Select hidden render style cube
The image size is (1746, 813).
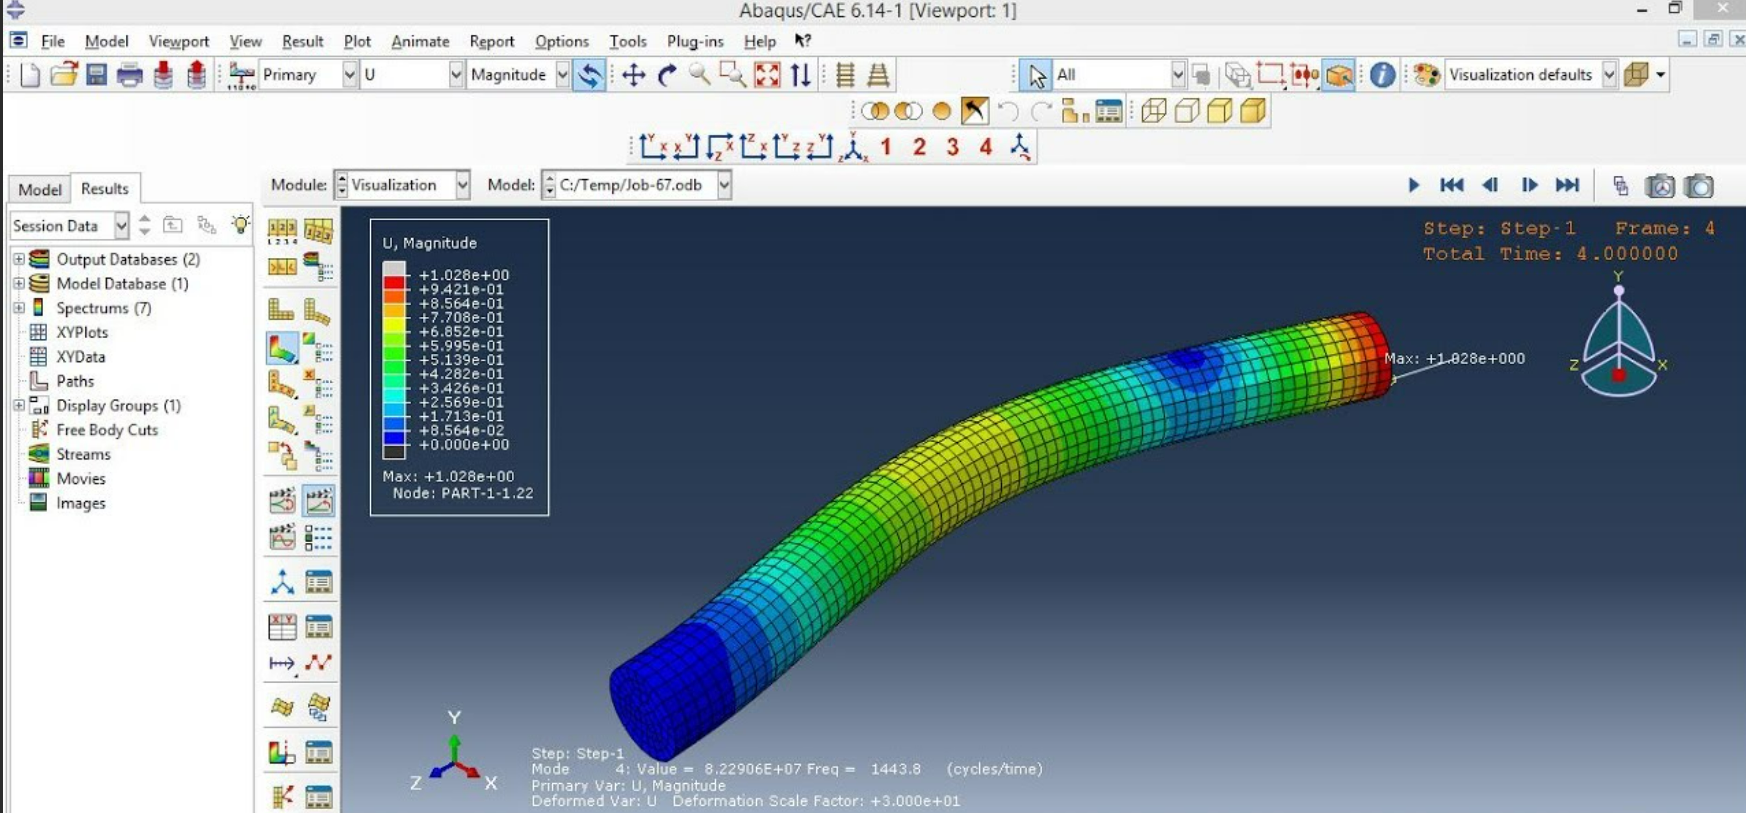(x=1187, y=111)
